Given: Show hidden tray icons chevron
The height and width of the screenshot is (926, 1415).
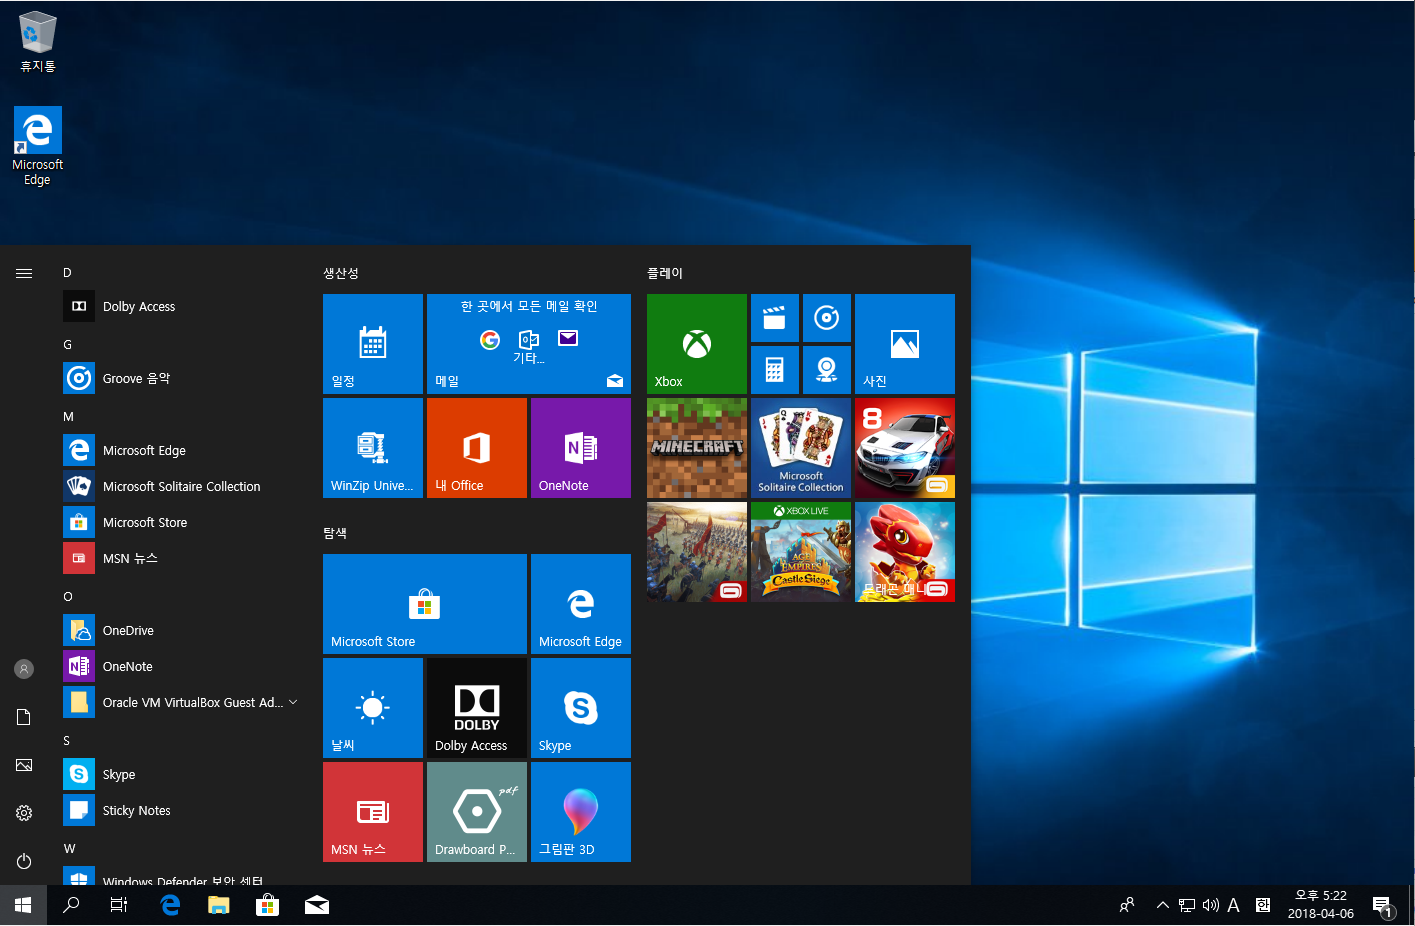Looking at the screenshot, I should 1162,905.
